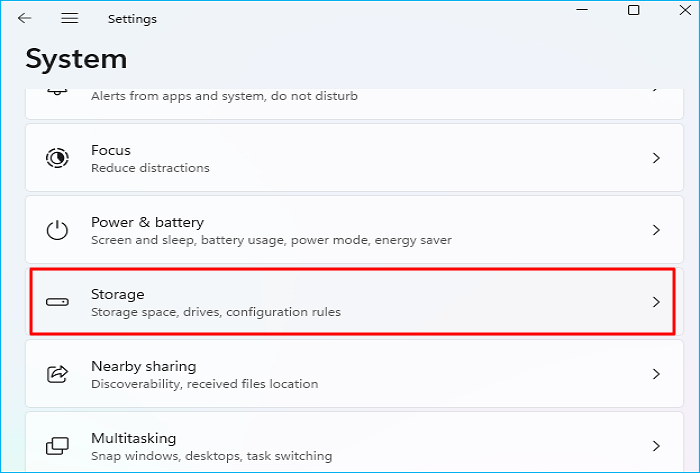Screen dimensions: 700x473
Task: Expand the Nearby sharing chevron
Action: pyautogui.click(x=656, y=374)
